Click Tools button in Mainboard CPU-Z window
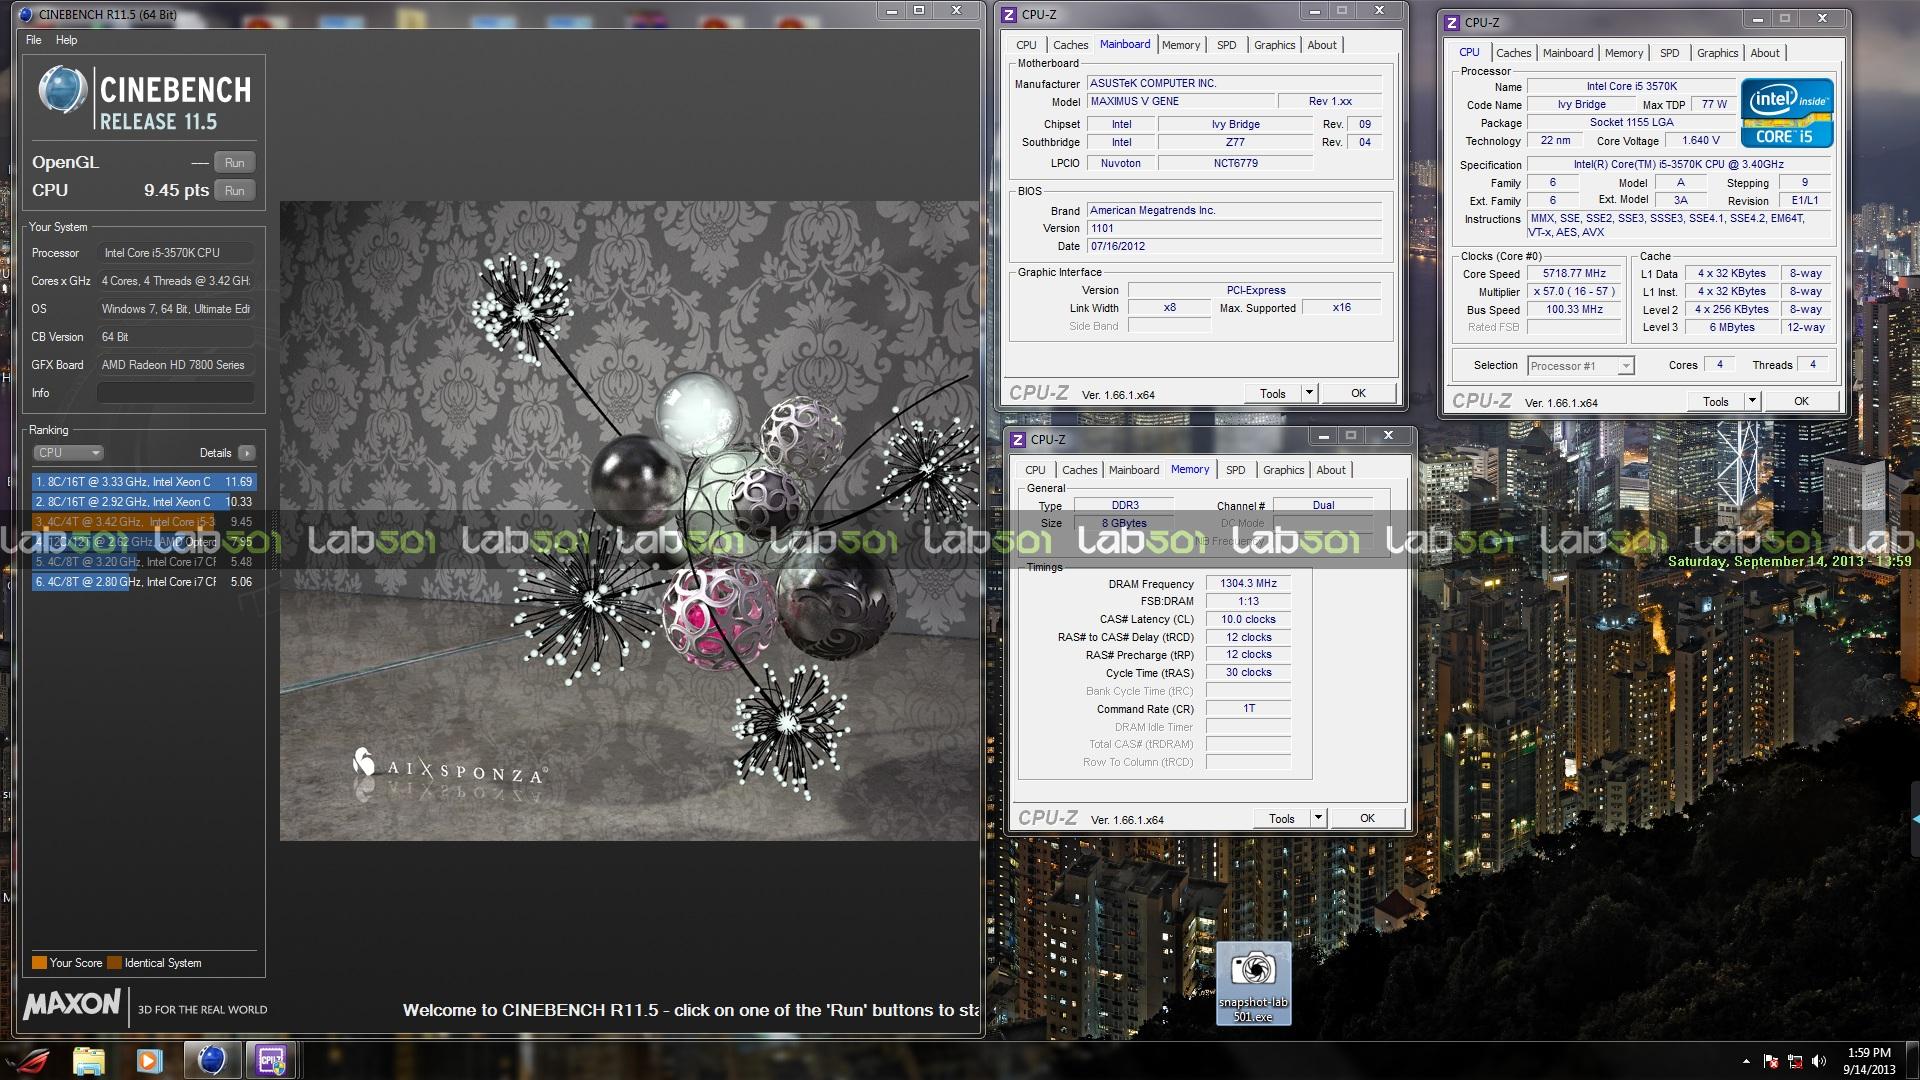 [1273, 393]
